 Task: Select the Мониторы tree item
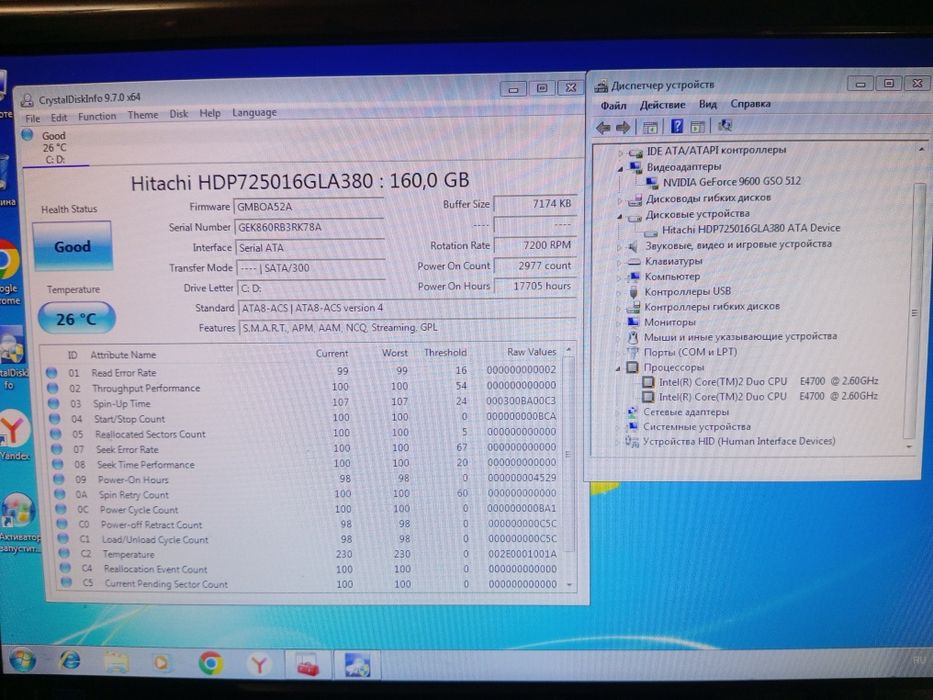(x=669, y=322)
